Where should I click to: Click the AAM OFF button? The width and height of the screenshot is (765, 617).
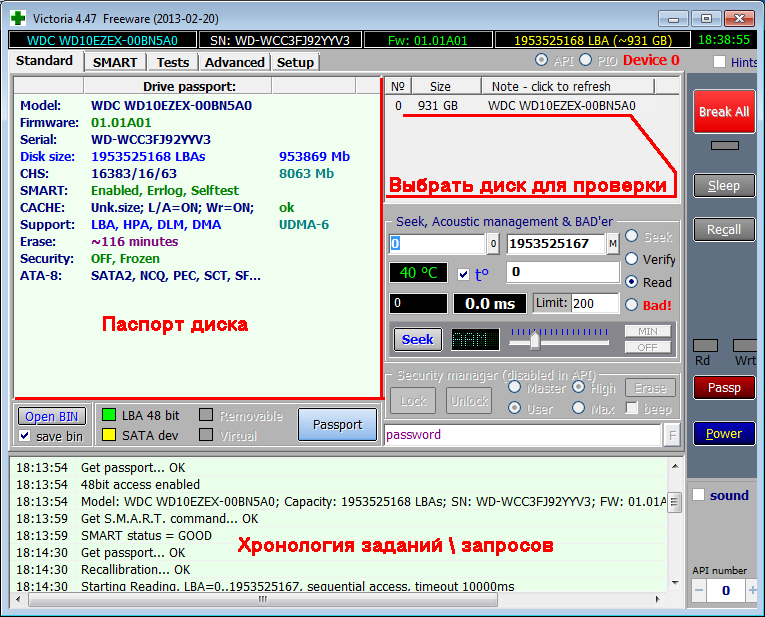pyautogui.click(x=647, y=348)
